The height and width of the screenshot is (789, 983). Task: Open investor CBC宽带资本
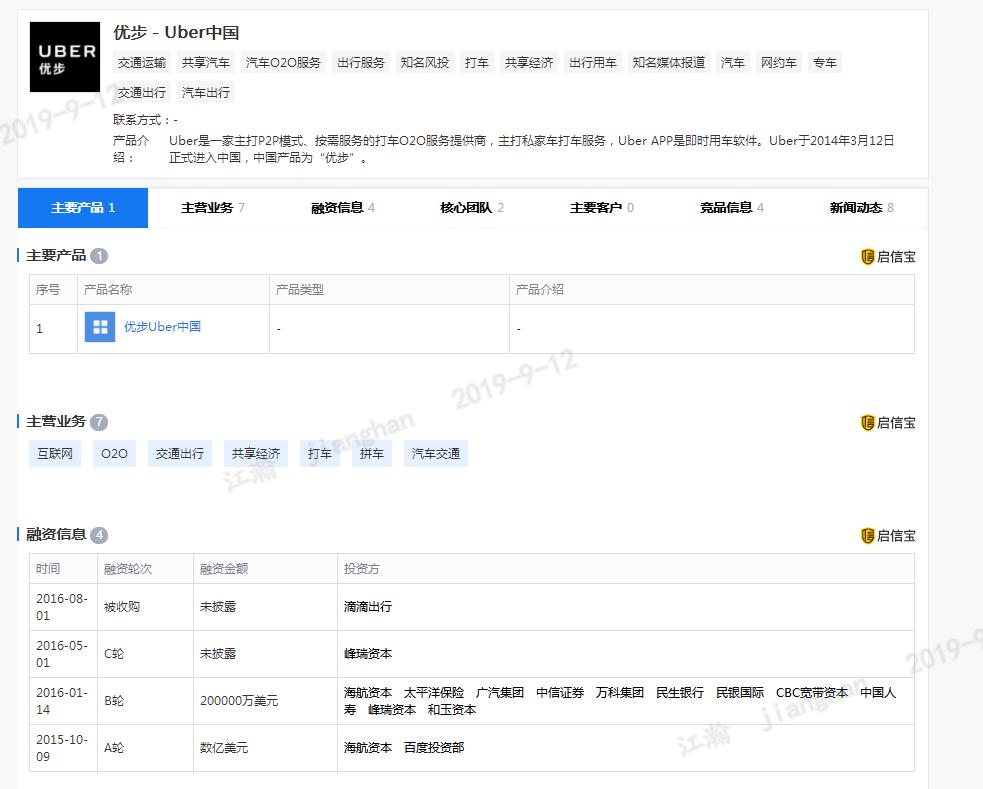812,692
